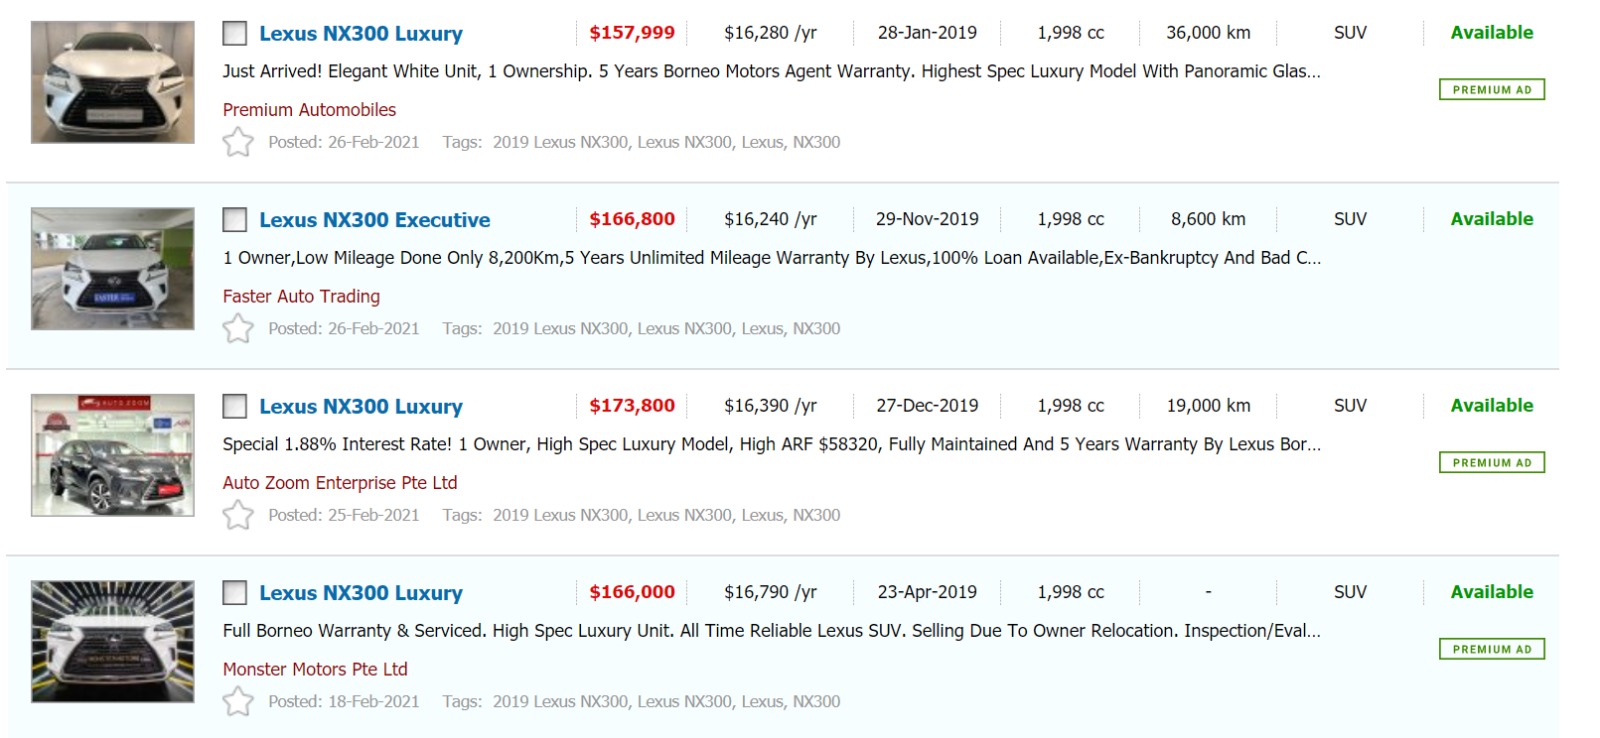Click Premium Ad badge on Auto Zoom listing
Screen dimensions: 1600x738
pyautogui.click(x=1491, y=463)
